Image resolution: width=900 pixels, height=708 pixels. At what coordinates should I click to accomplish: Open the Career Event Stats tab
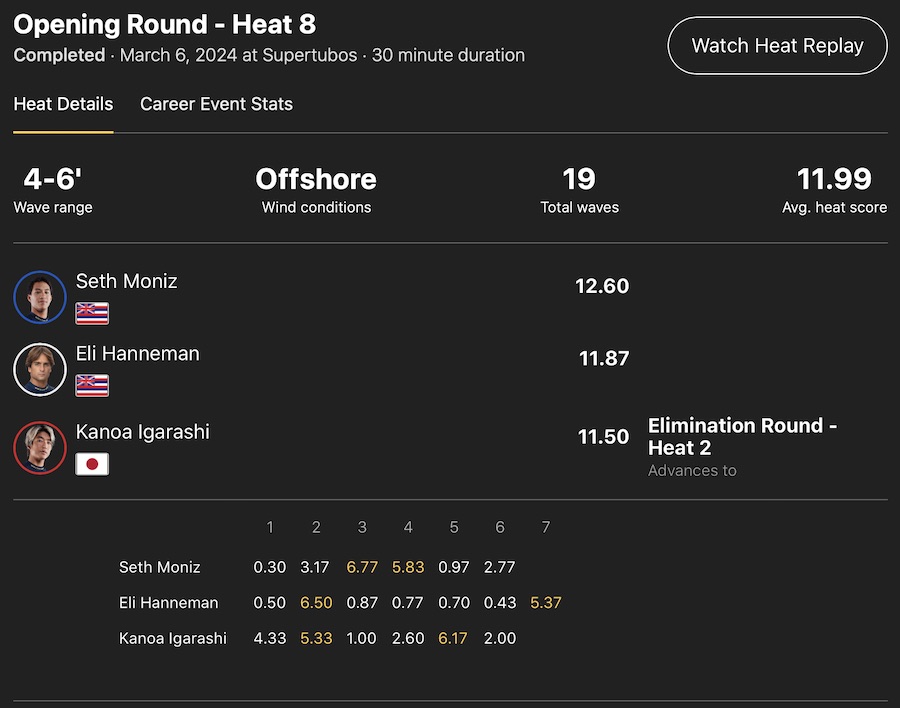pyautogui.click(x=216, y=104)
